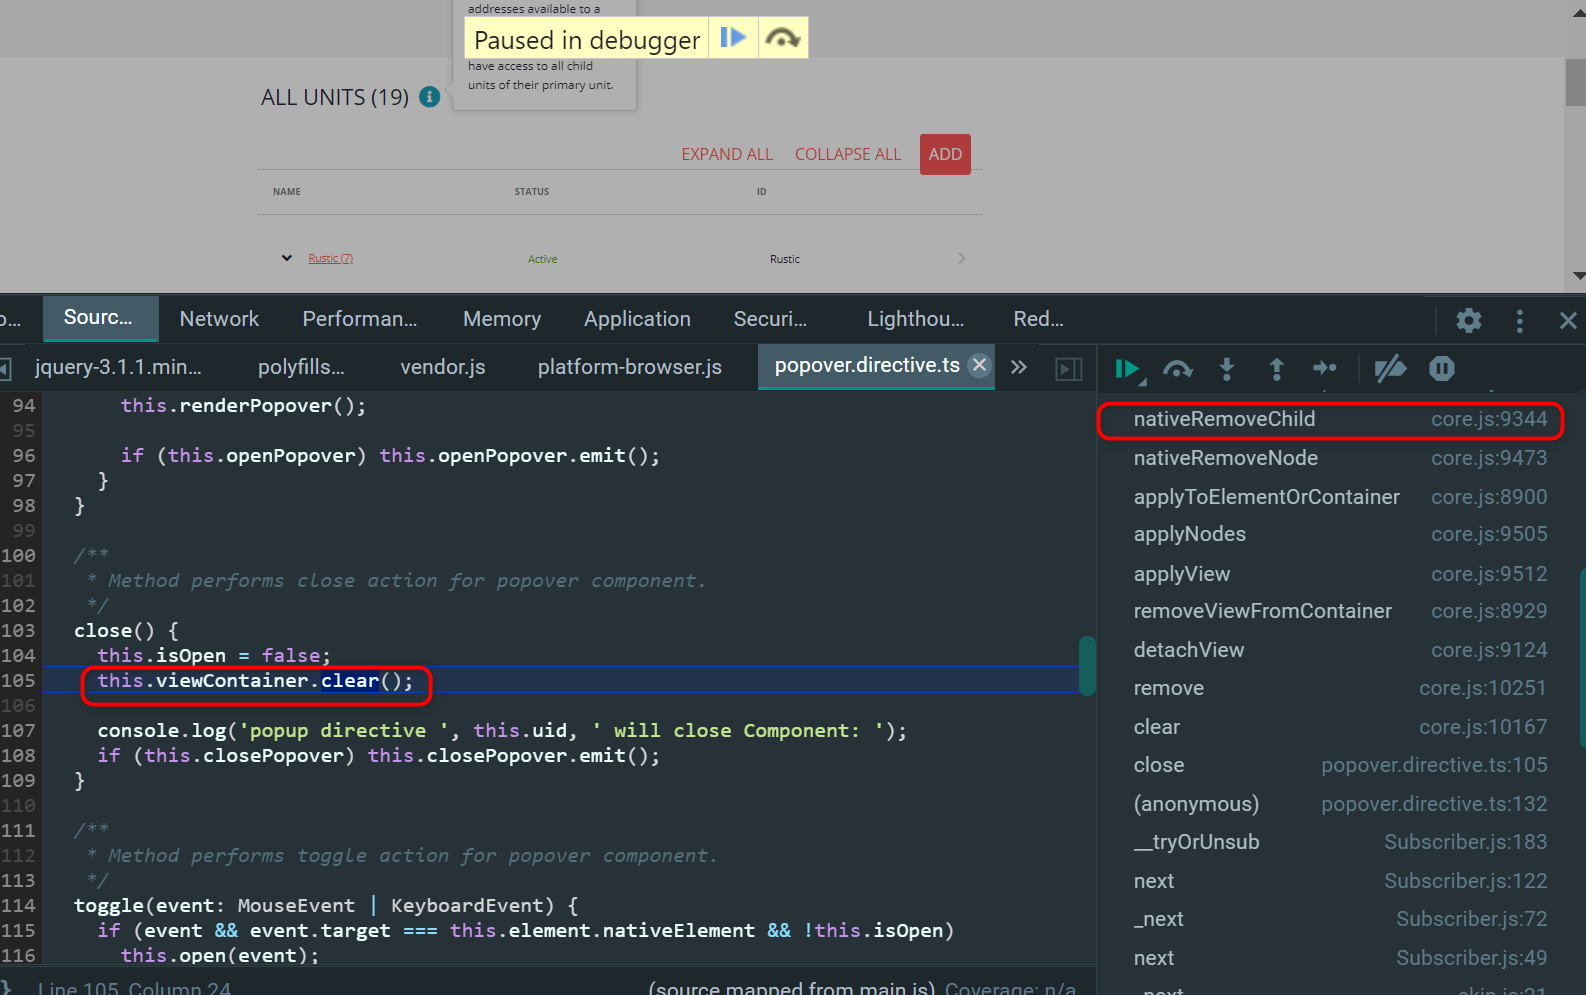Step out of current function

pyautogui.click(x=1276, y=369)
